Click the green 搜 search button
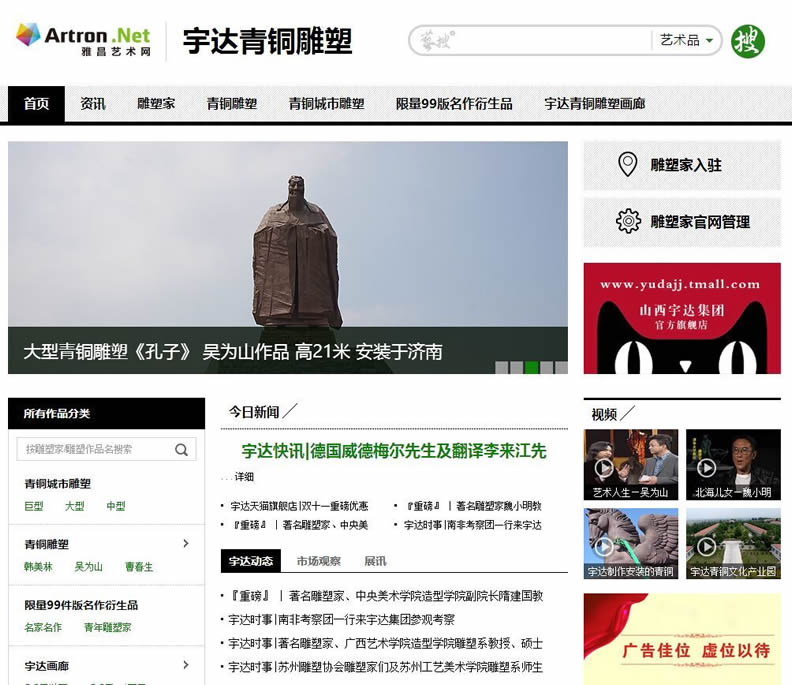Screen dimensions: 792x685 coord(747,41)
